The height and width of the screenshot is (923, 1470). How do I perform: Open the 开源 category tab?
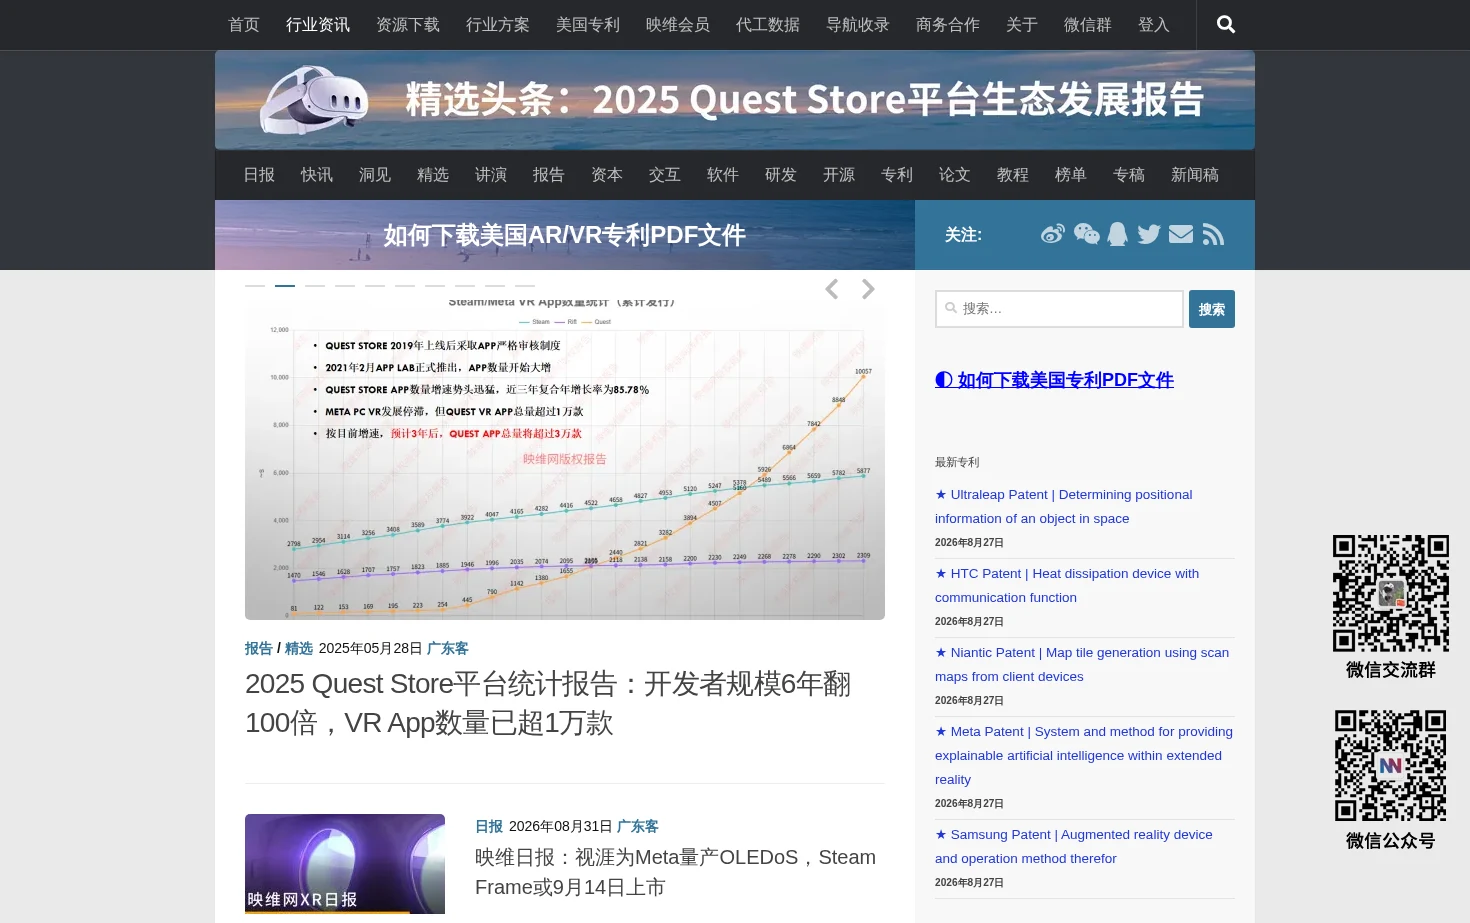coord(839,175)
